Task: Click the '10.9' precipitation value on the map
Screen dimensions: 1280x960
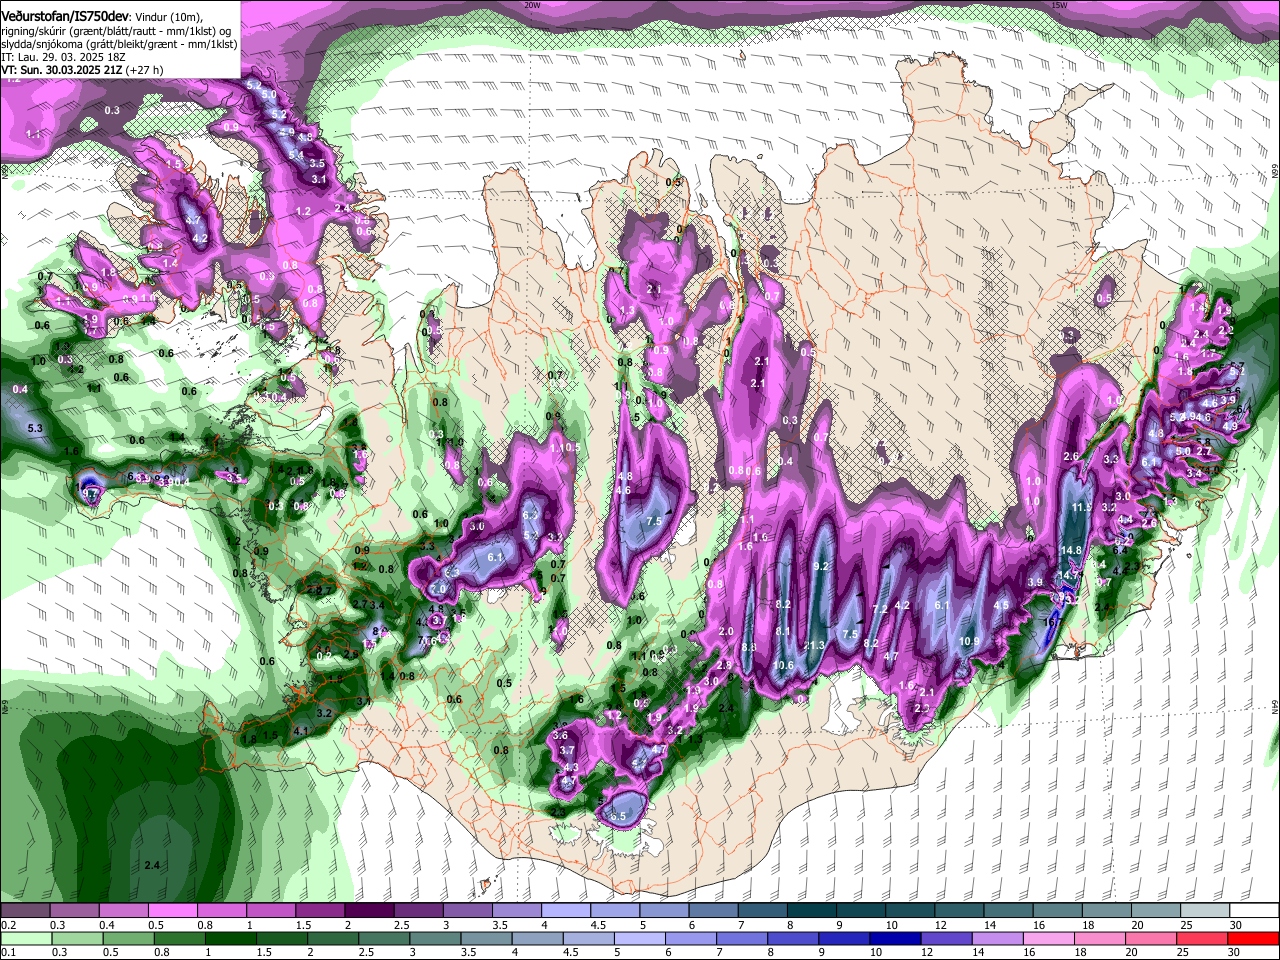Action: (x=969, y=641)
